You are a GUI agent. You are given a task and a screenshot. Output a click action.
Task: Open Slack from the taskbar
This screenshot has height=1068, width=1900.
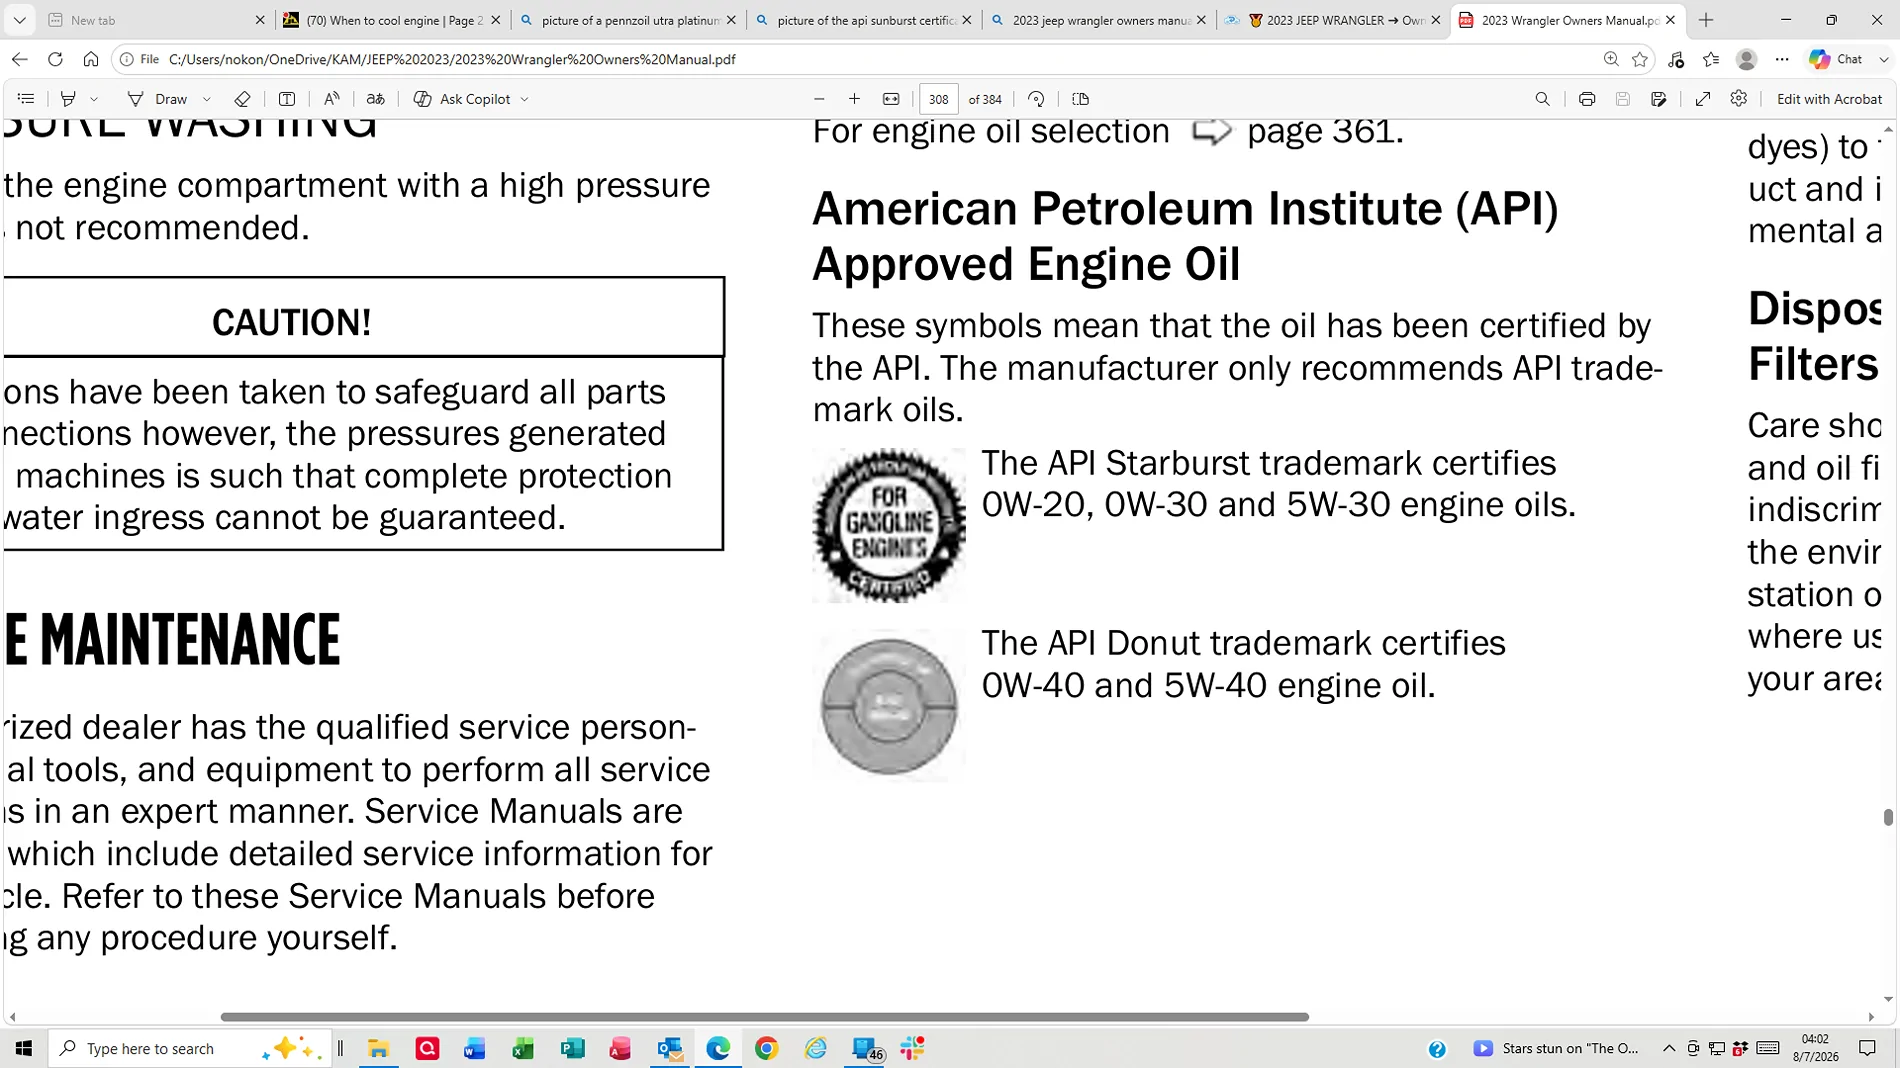[912, 1048]
